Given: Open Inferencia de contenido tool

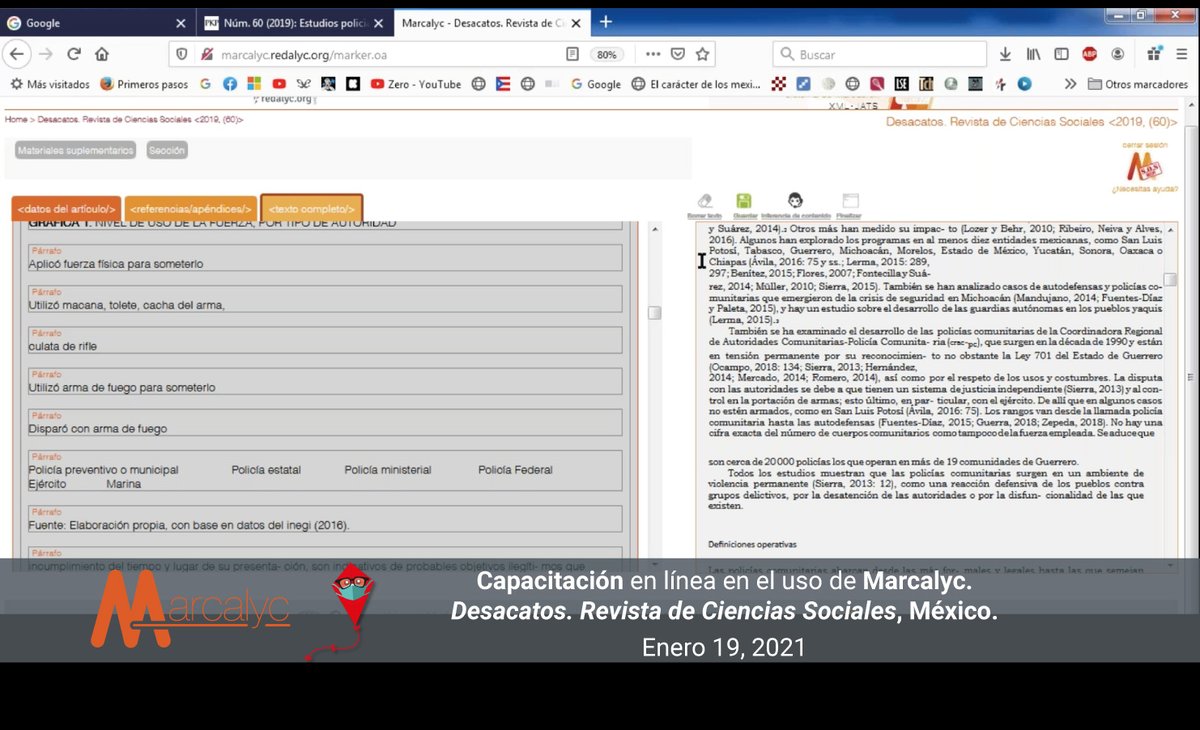Looking at the screenshot, I should click(795, 200).
